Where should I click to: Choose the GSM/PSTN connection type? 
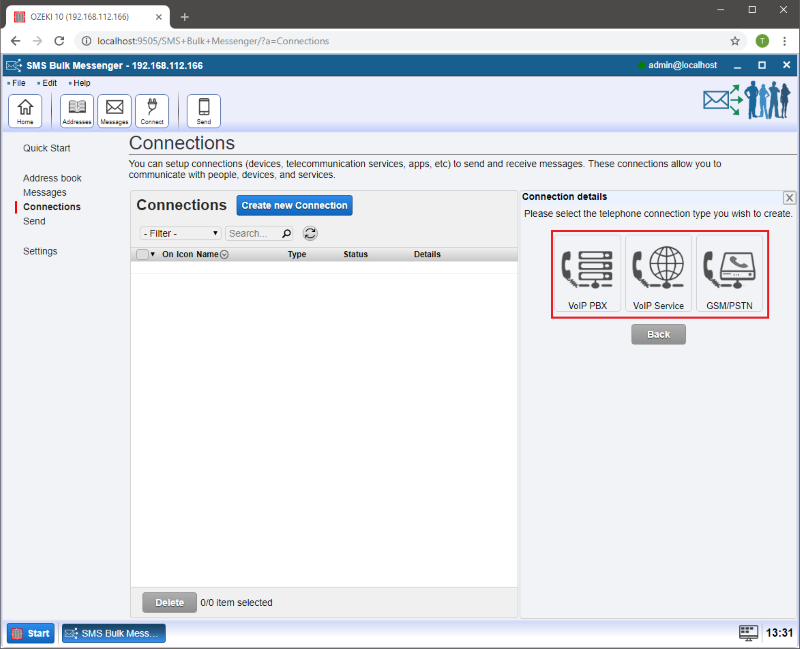point(729,274)
